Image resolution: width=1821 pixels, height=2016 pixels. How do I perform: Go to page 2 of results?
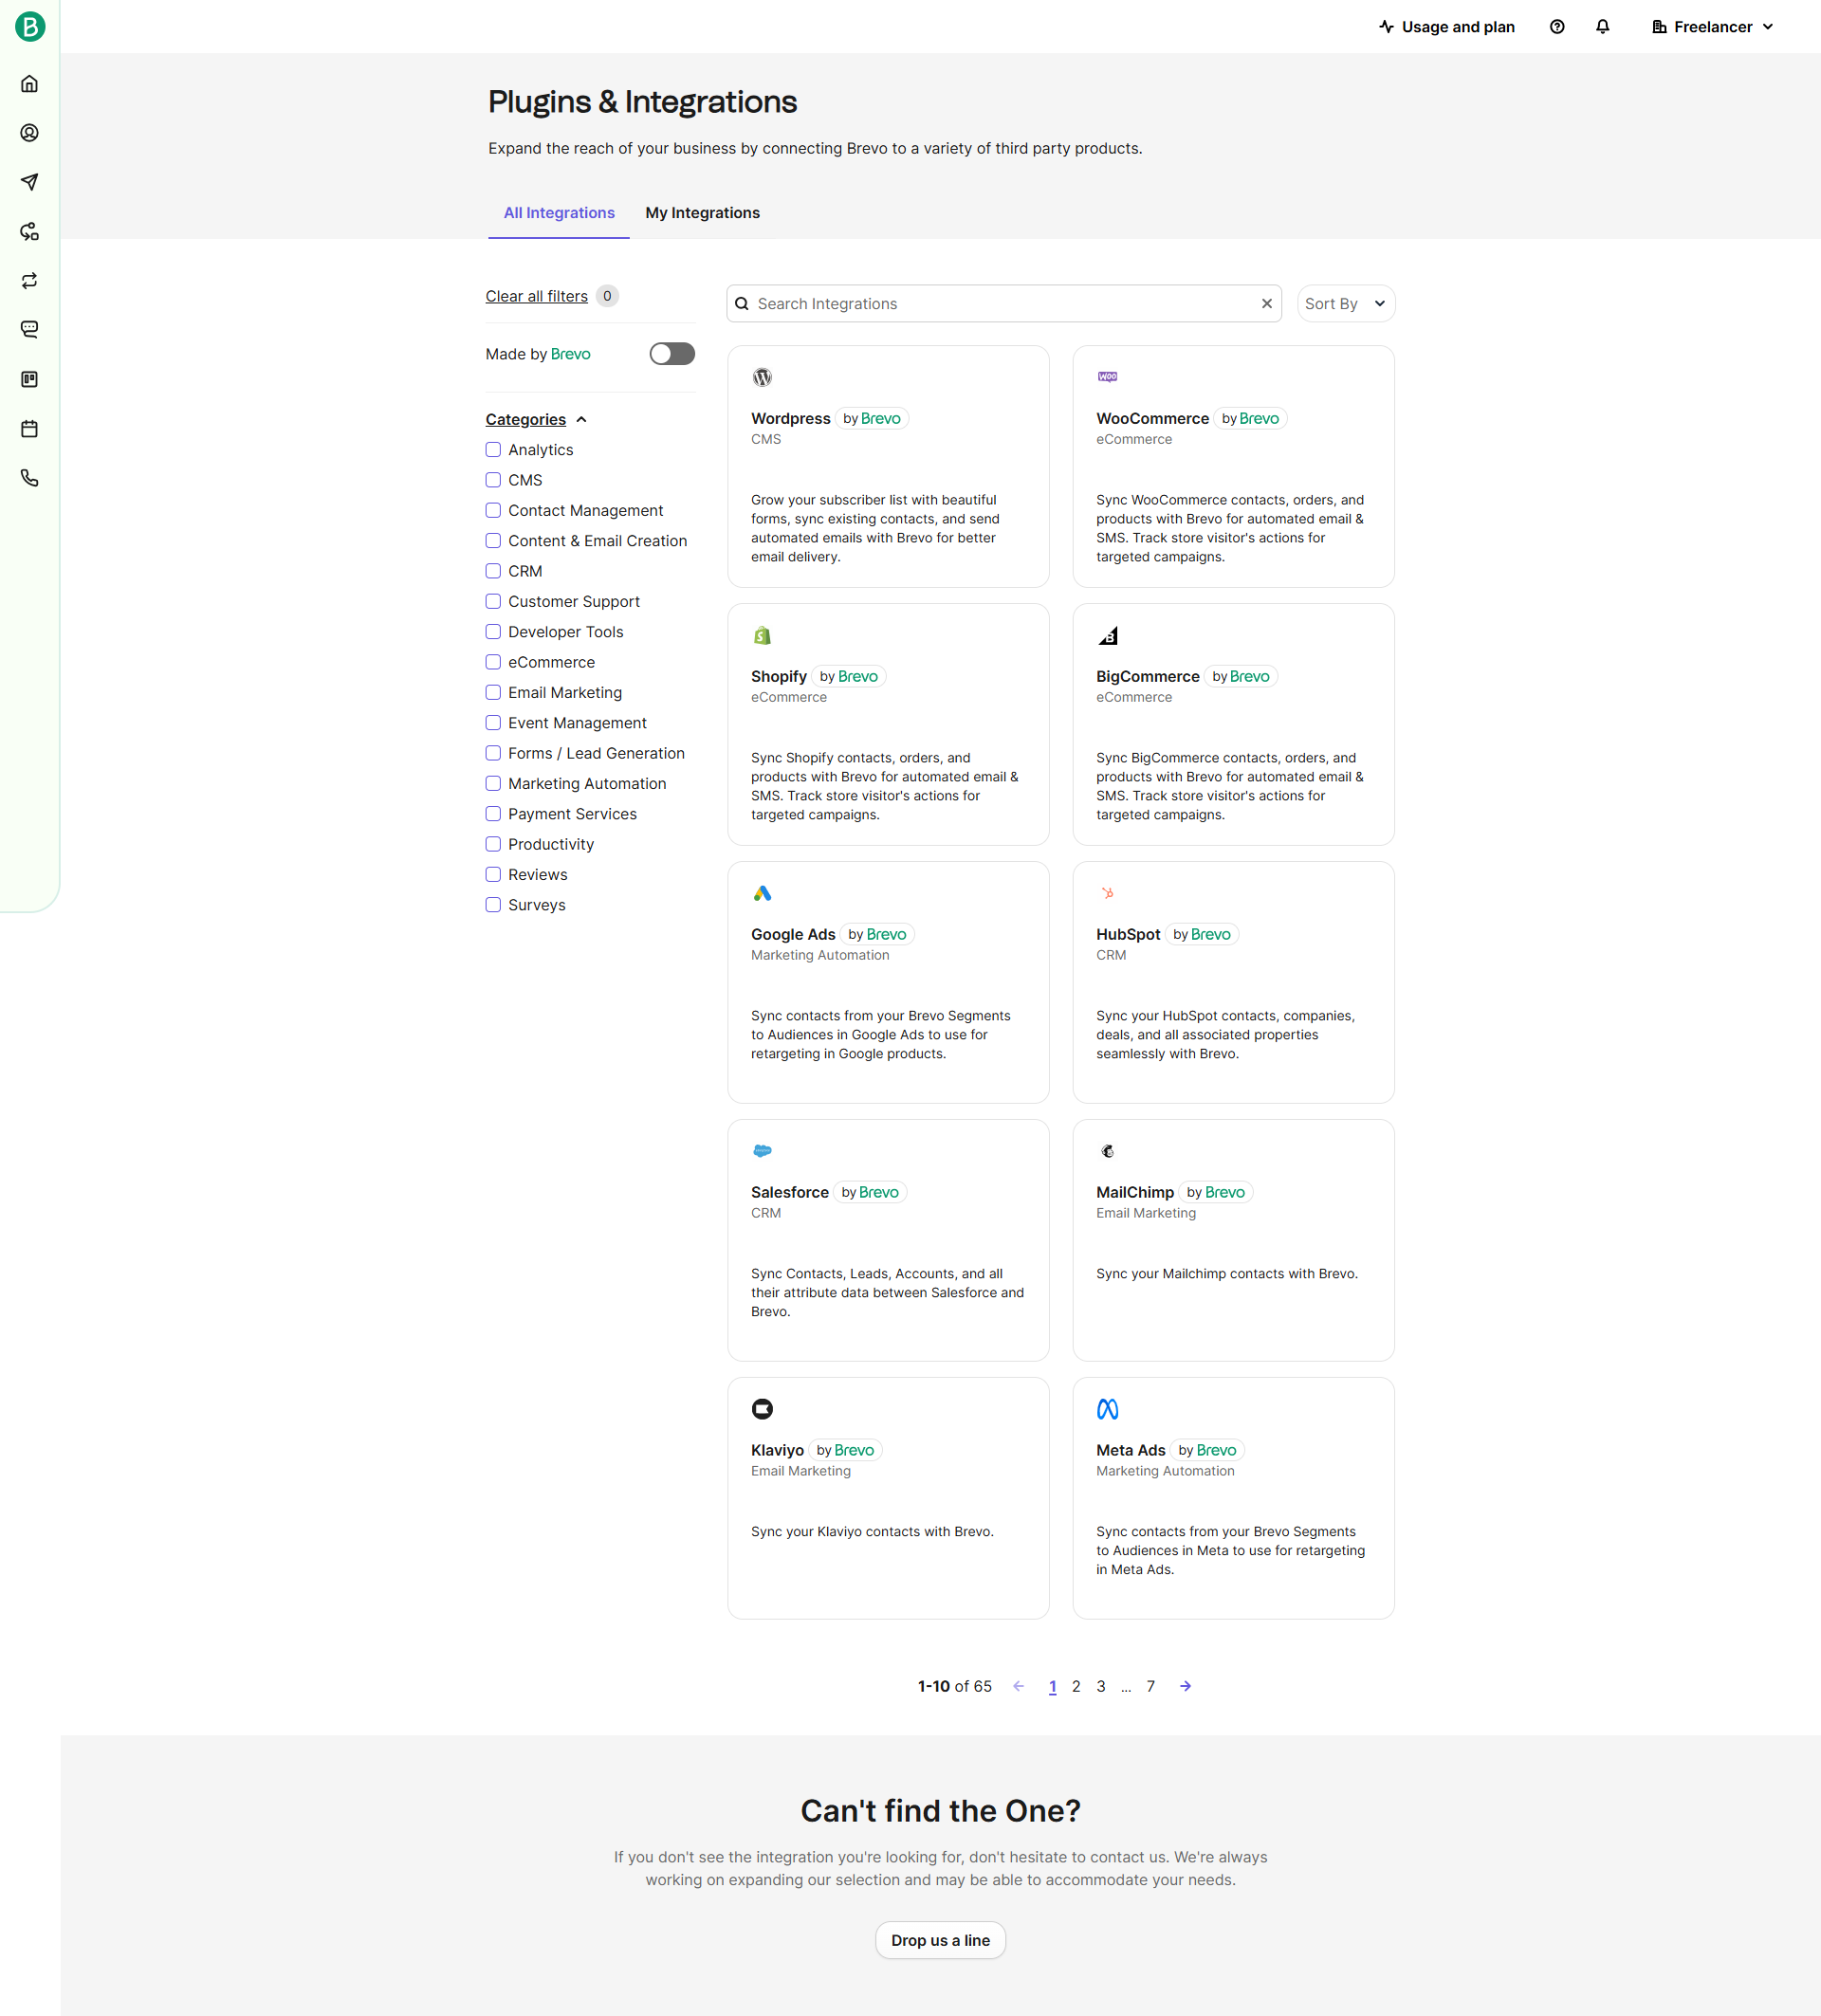click(1076, 1687)
